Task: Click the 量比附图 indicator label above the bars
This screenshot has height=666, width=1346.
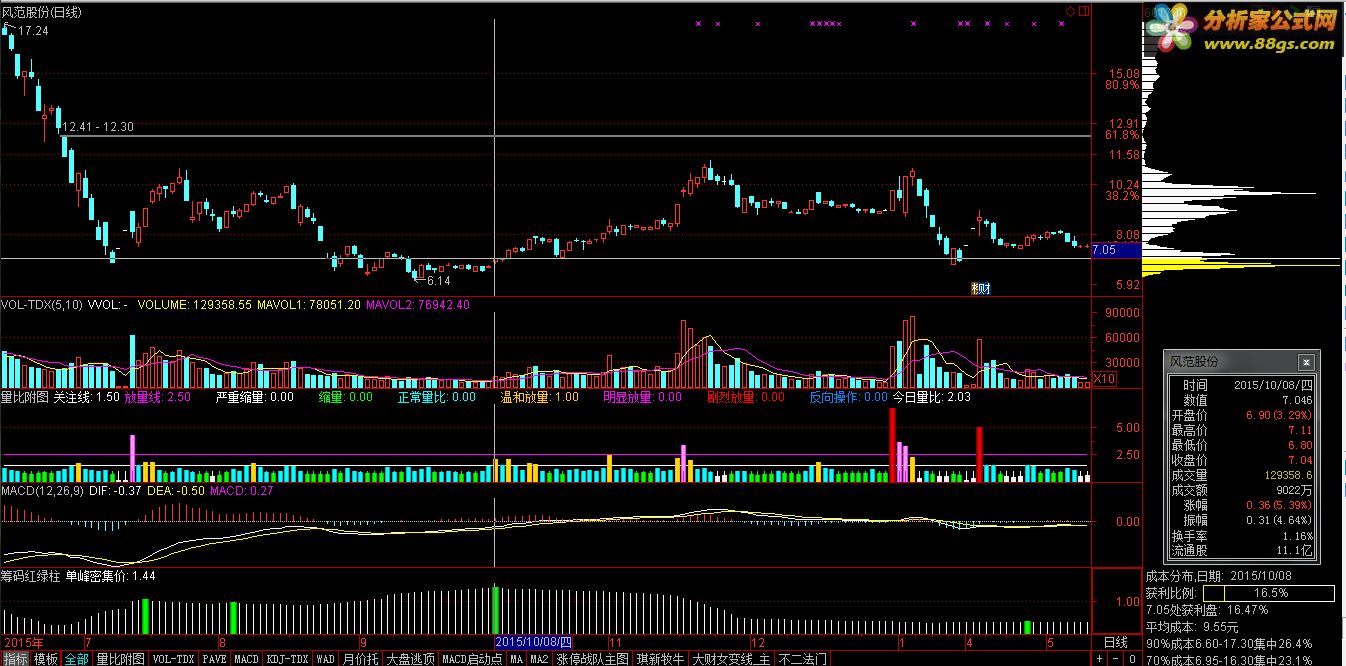Action: (x=24, y=397)
